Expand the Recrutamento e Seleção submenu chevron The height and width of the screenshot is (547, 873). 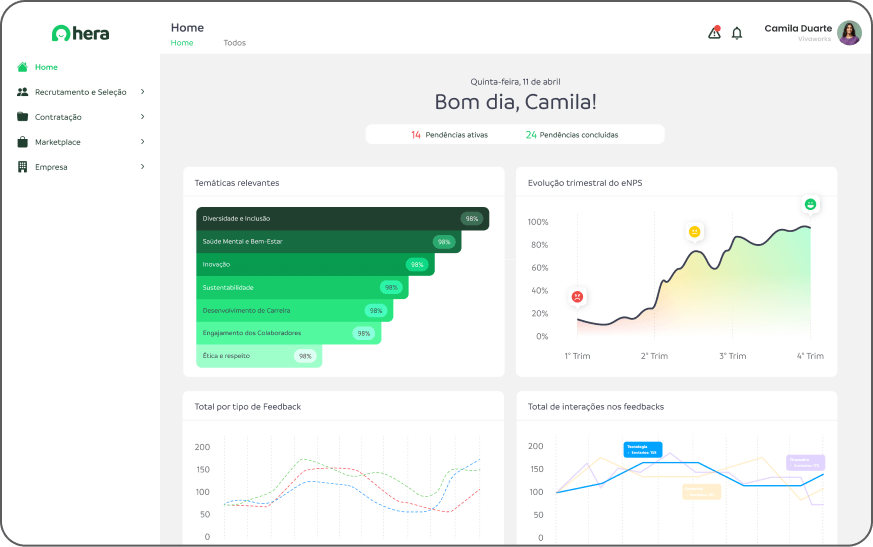[x=142, y=92]
